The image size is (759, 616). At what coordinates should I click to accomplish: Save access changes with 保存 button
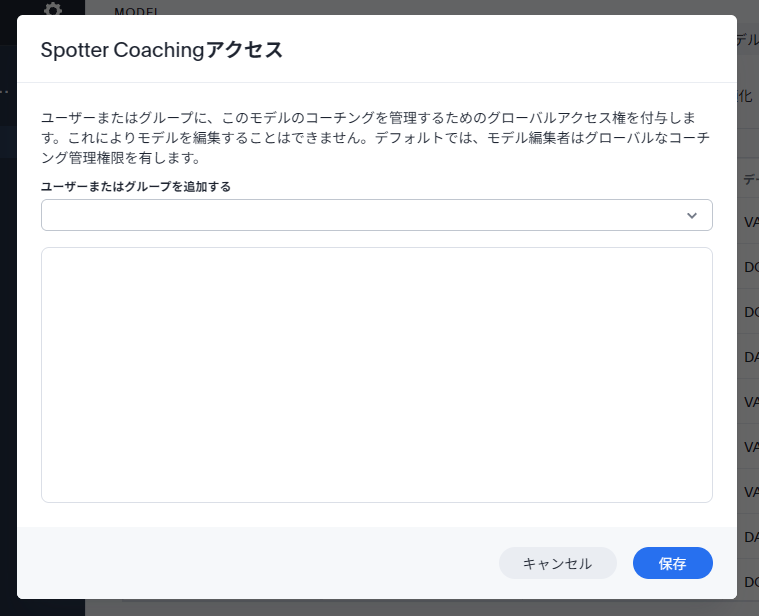coord(672,563)
